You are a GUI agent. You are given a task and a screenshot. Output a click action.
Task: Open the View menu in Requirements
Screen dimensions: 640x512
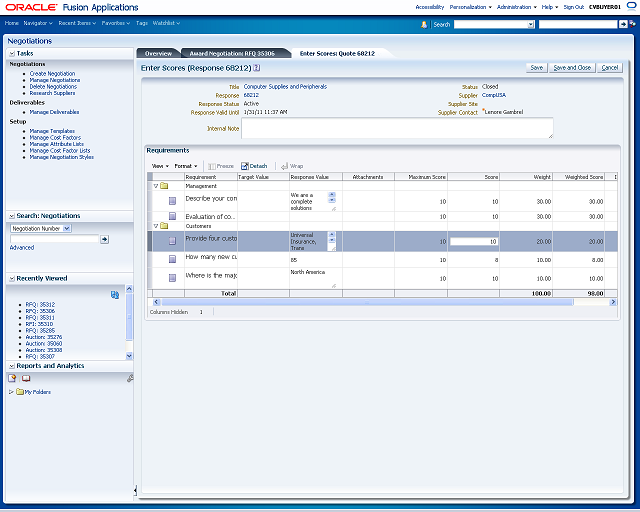[x=160, y=166]
